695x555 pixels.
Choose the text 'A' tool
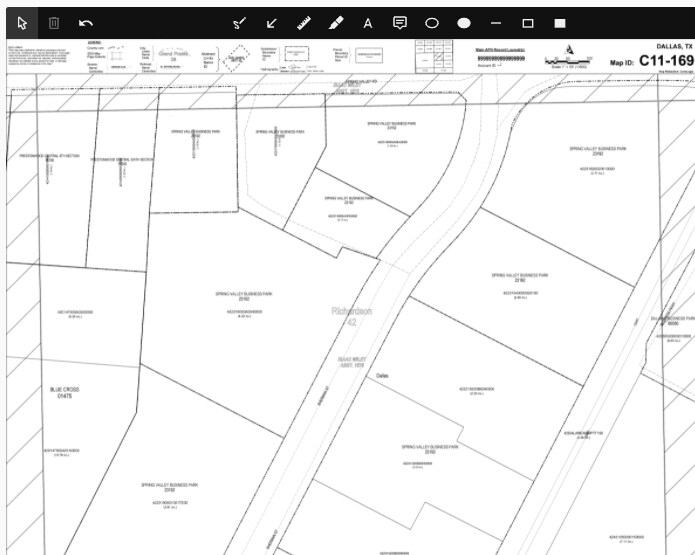click(367, 22)
